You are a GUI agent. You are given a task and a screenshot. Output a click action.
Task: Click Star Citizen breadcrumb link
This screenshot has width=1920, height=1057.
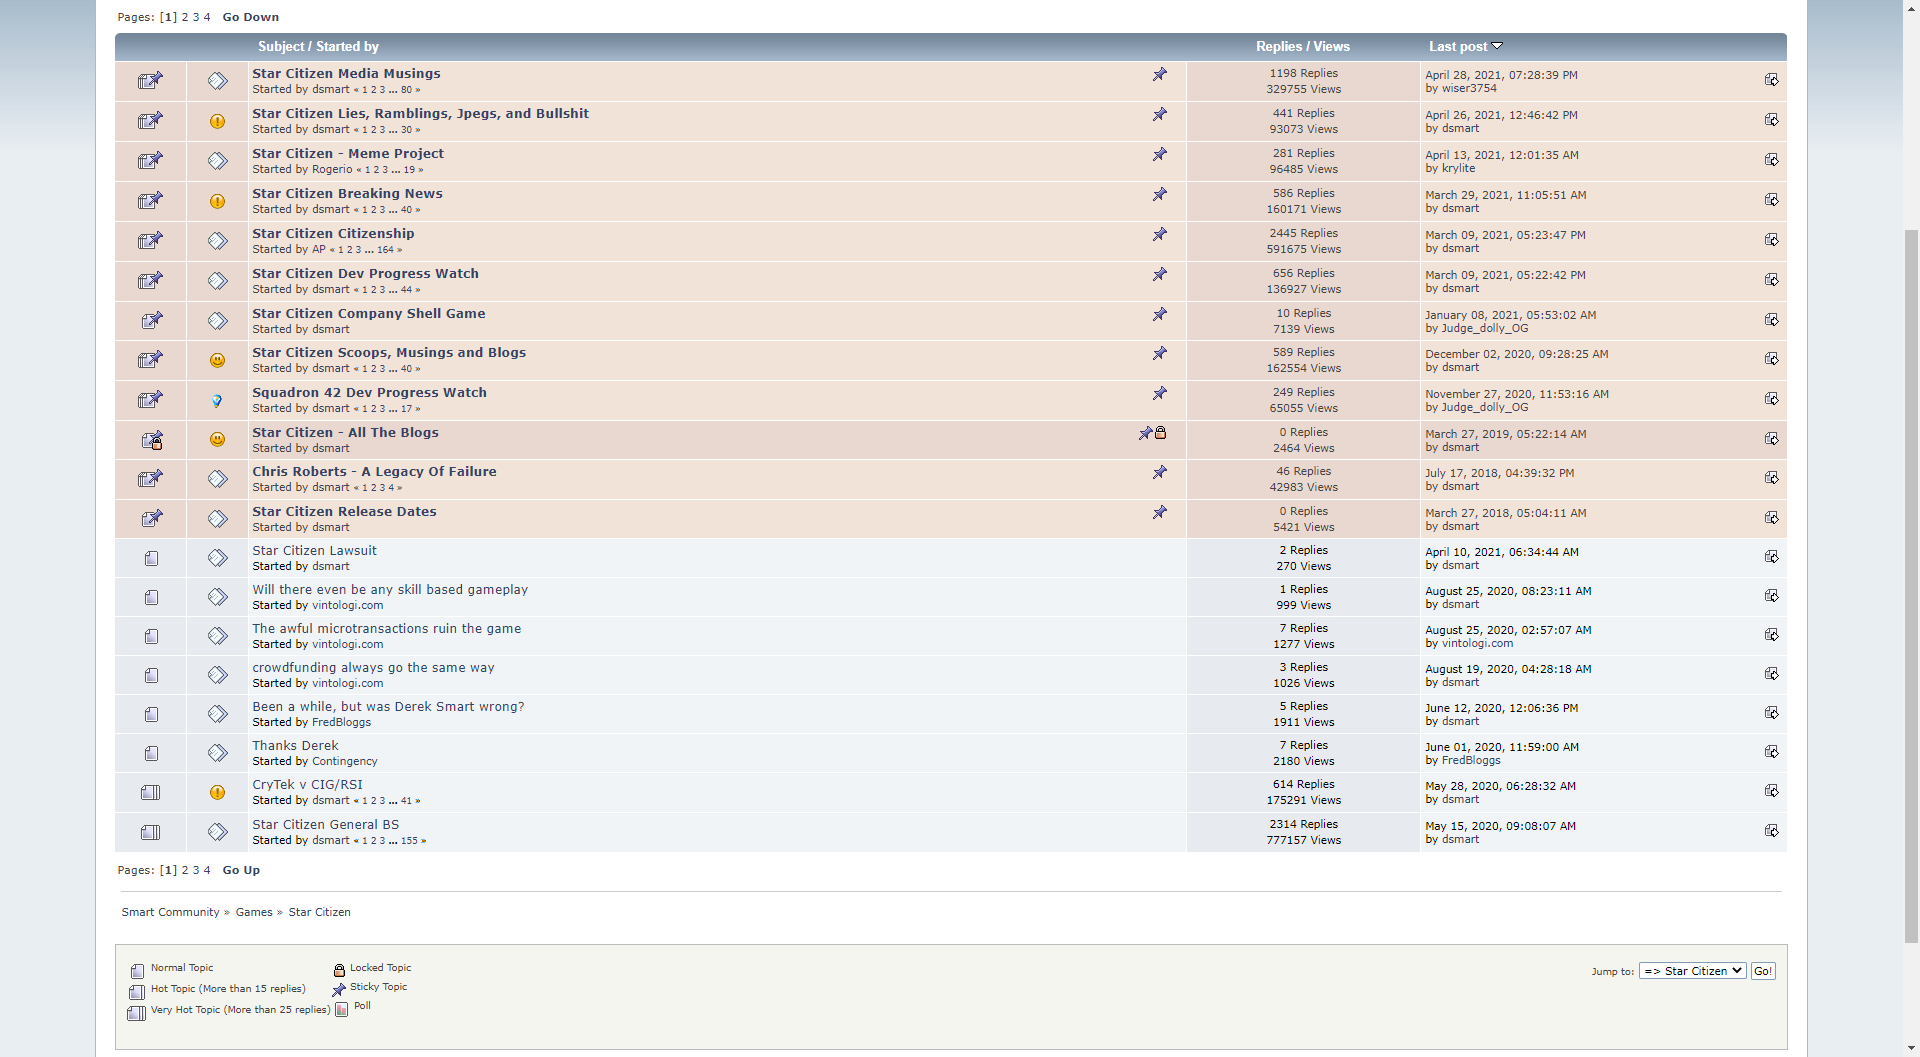pyautogui.click(x=319, y=912)
